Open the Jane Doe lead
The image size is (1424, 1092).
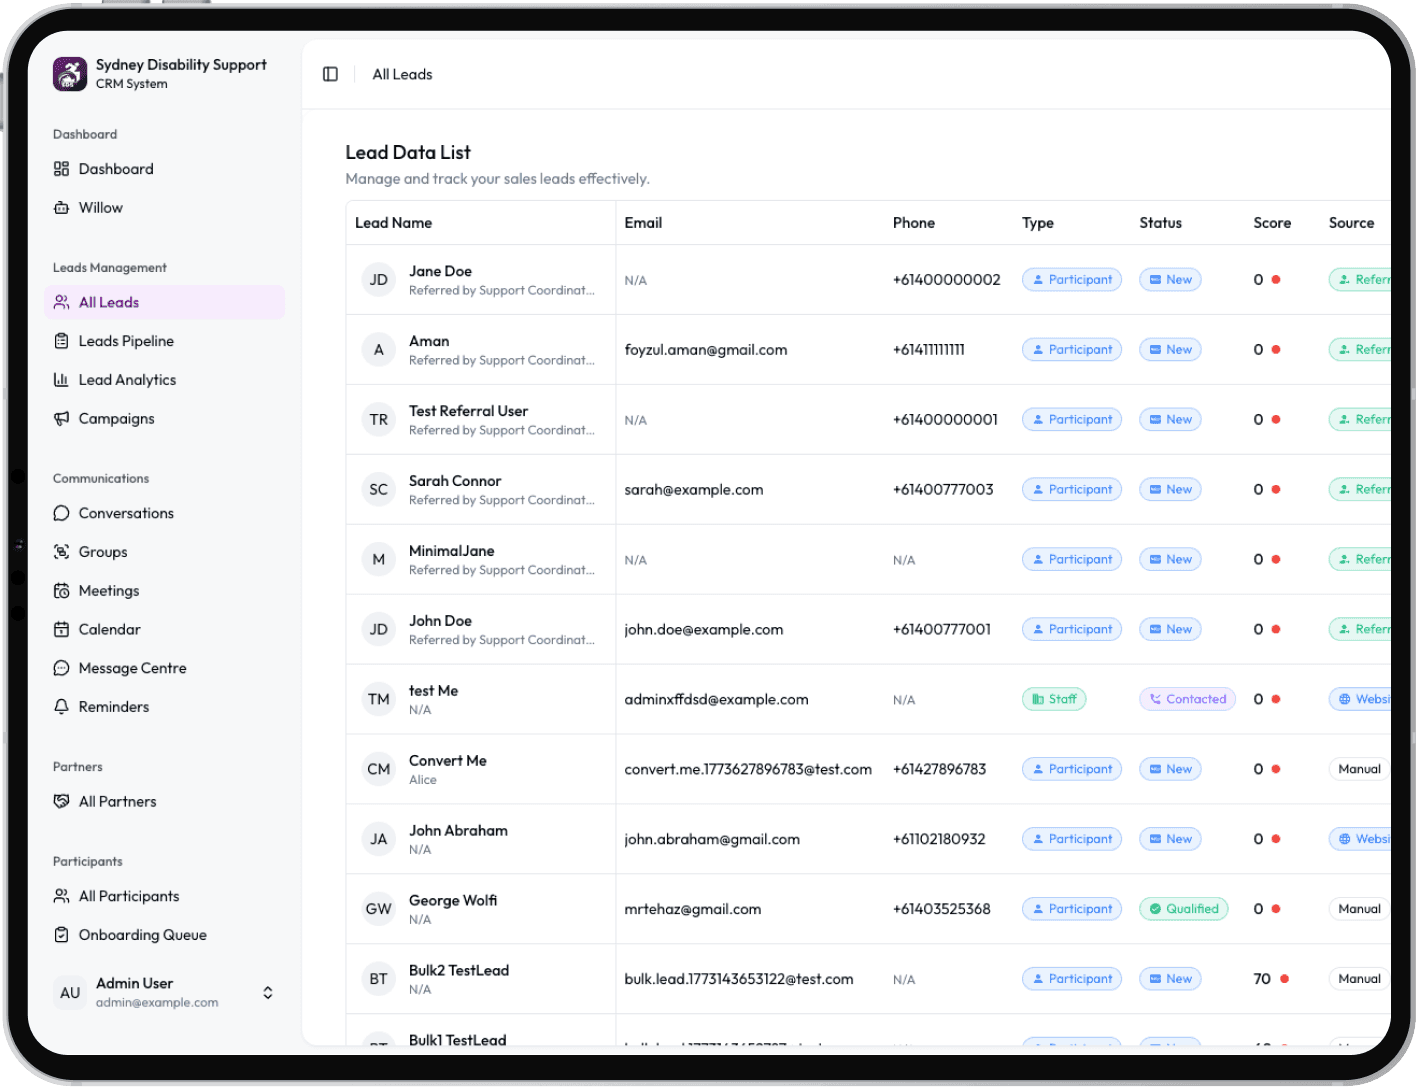[x=440, y=271]
